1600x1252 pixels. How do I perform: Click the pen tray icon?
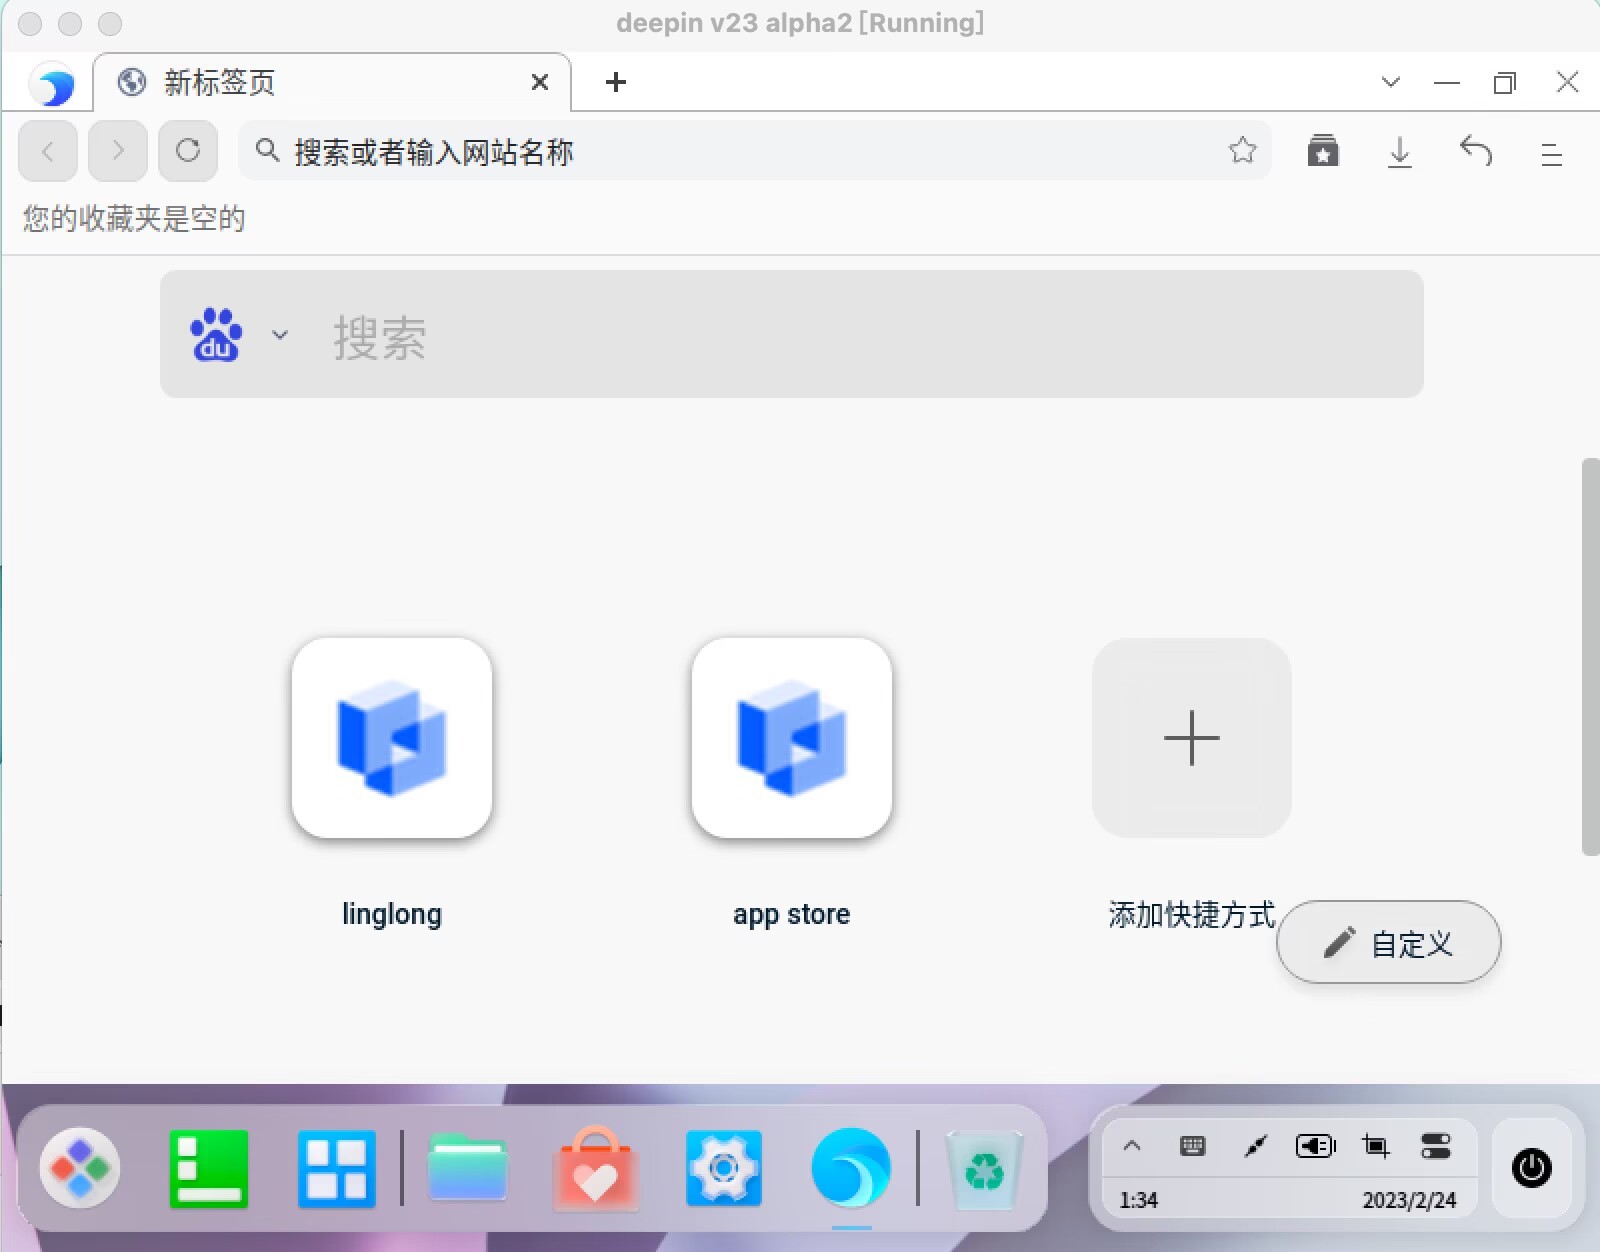1254,1146
